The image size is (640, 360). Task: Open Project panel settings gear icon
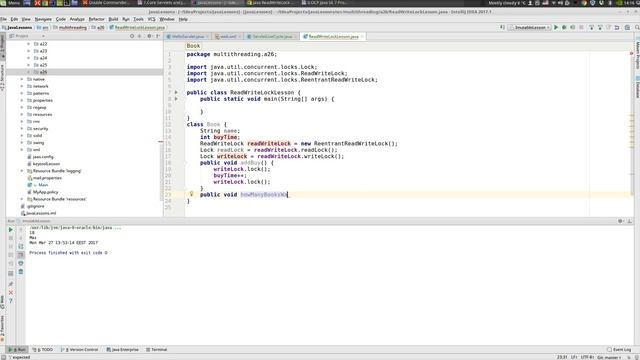pyautogui.click(x=149, y=36)
